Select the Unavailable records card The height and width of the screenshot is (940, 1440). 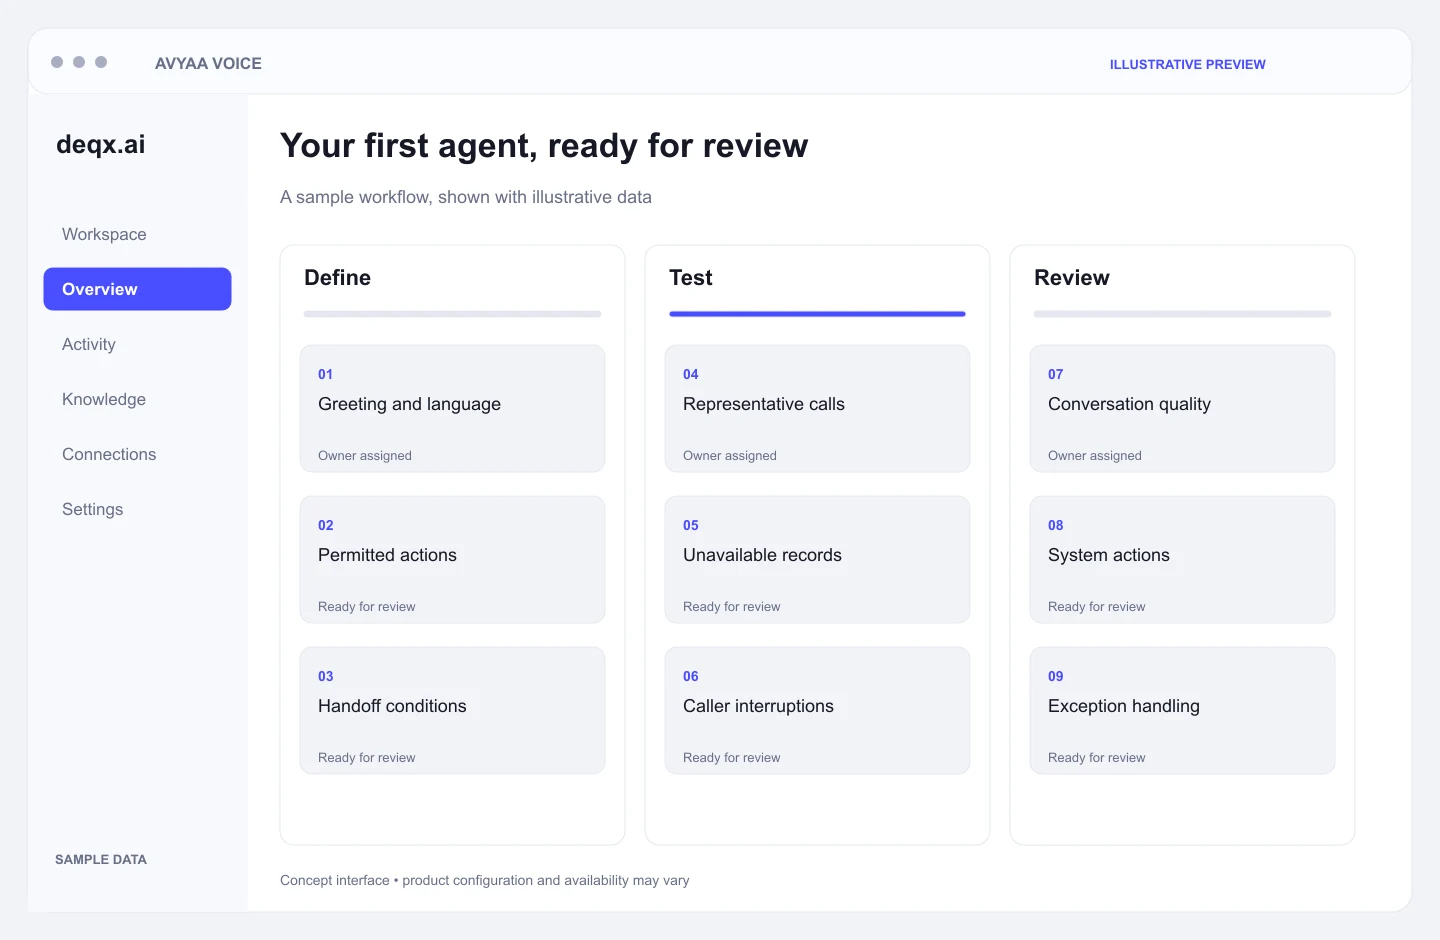pyautogui.click(x=817, y=560)
